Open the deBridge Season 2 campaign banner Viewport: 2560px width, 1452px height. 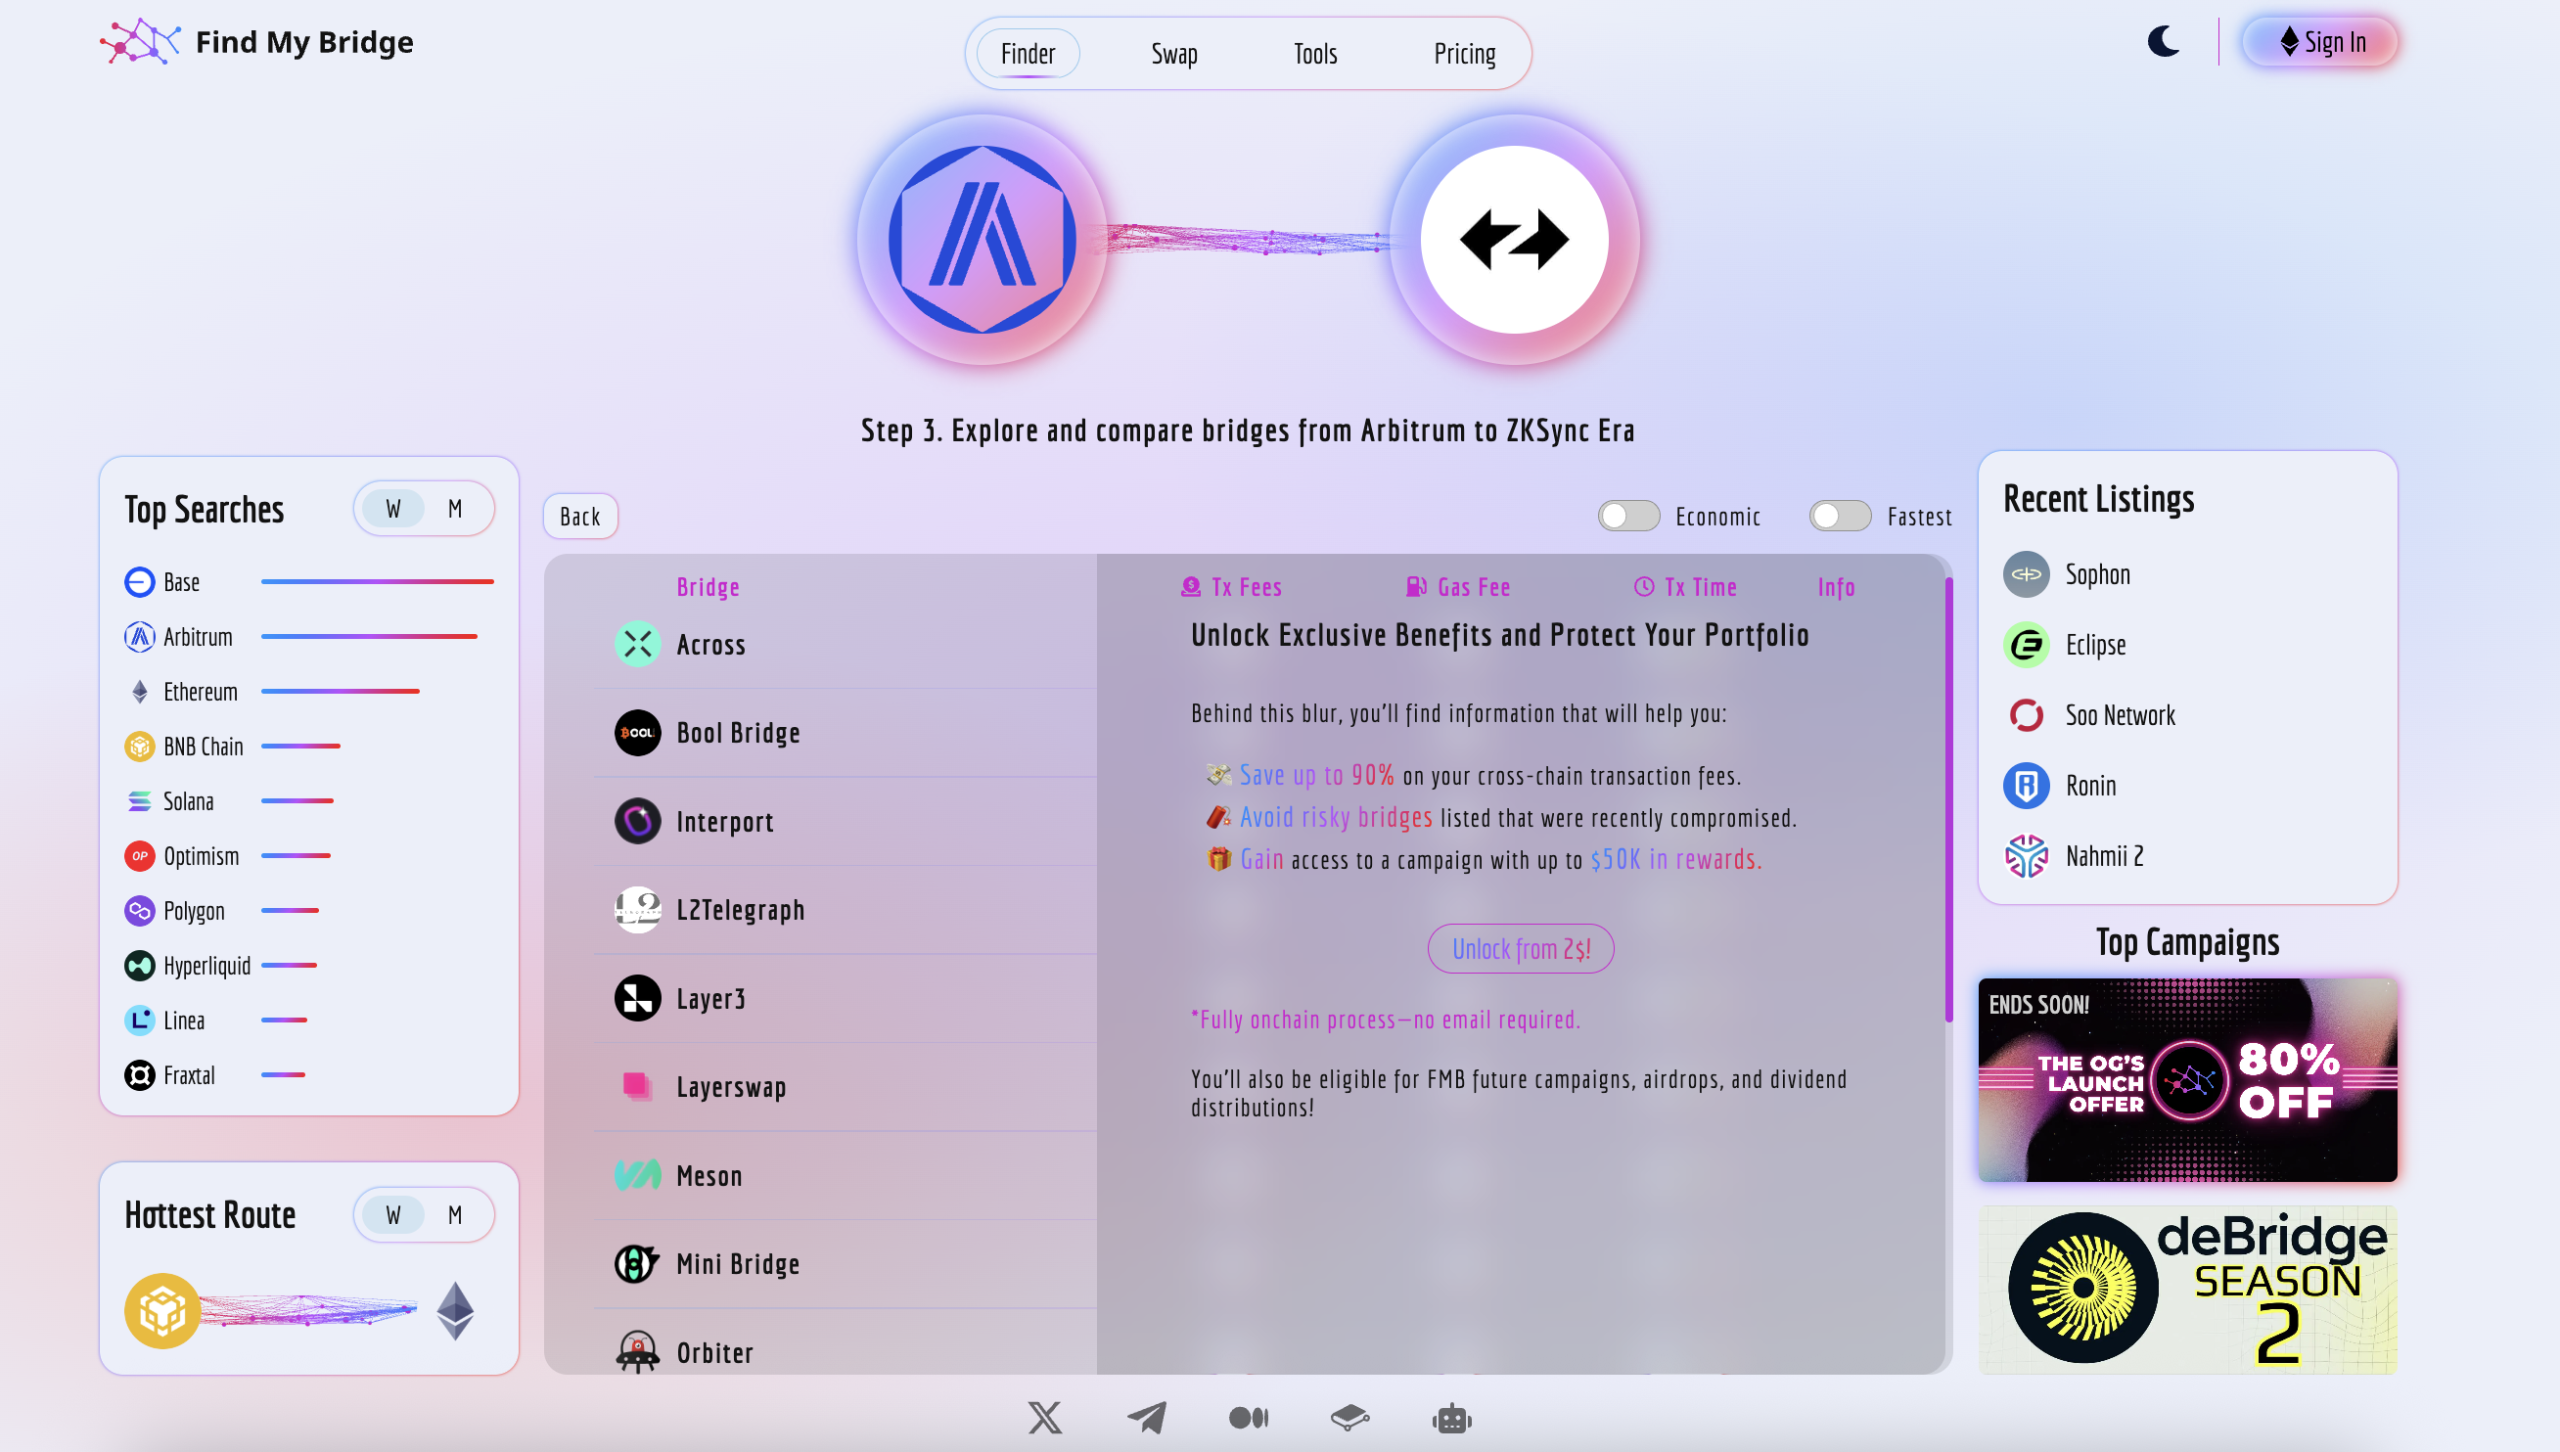click(2187, 1289)
